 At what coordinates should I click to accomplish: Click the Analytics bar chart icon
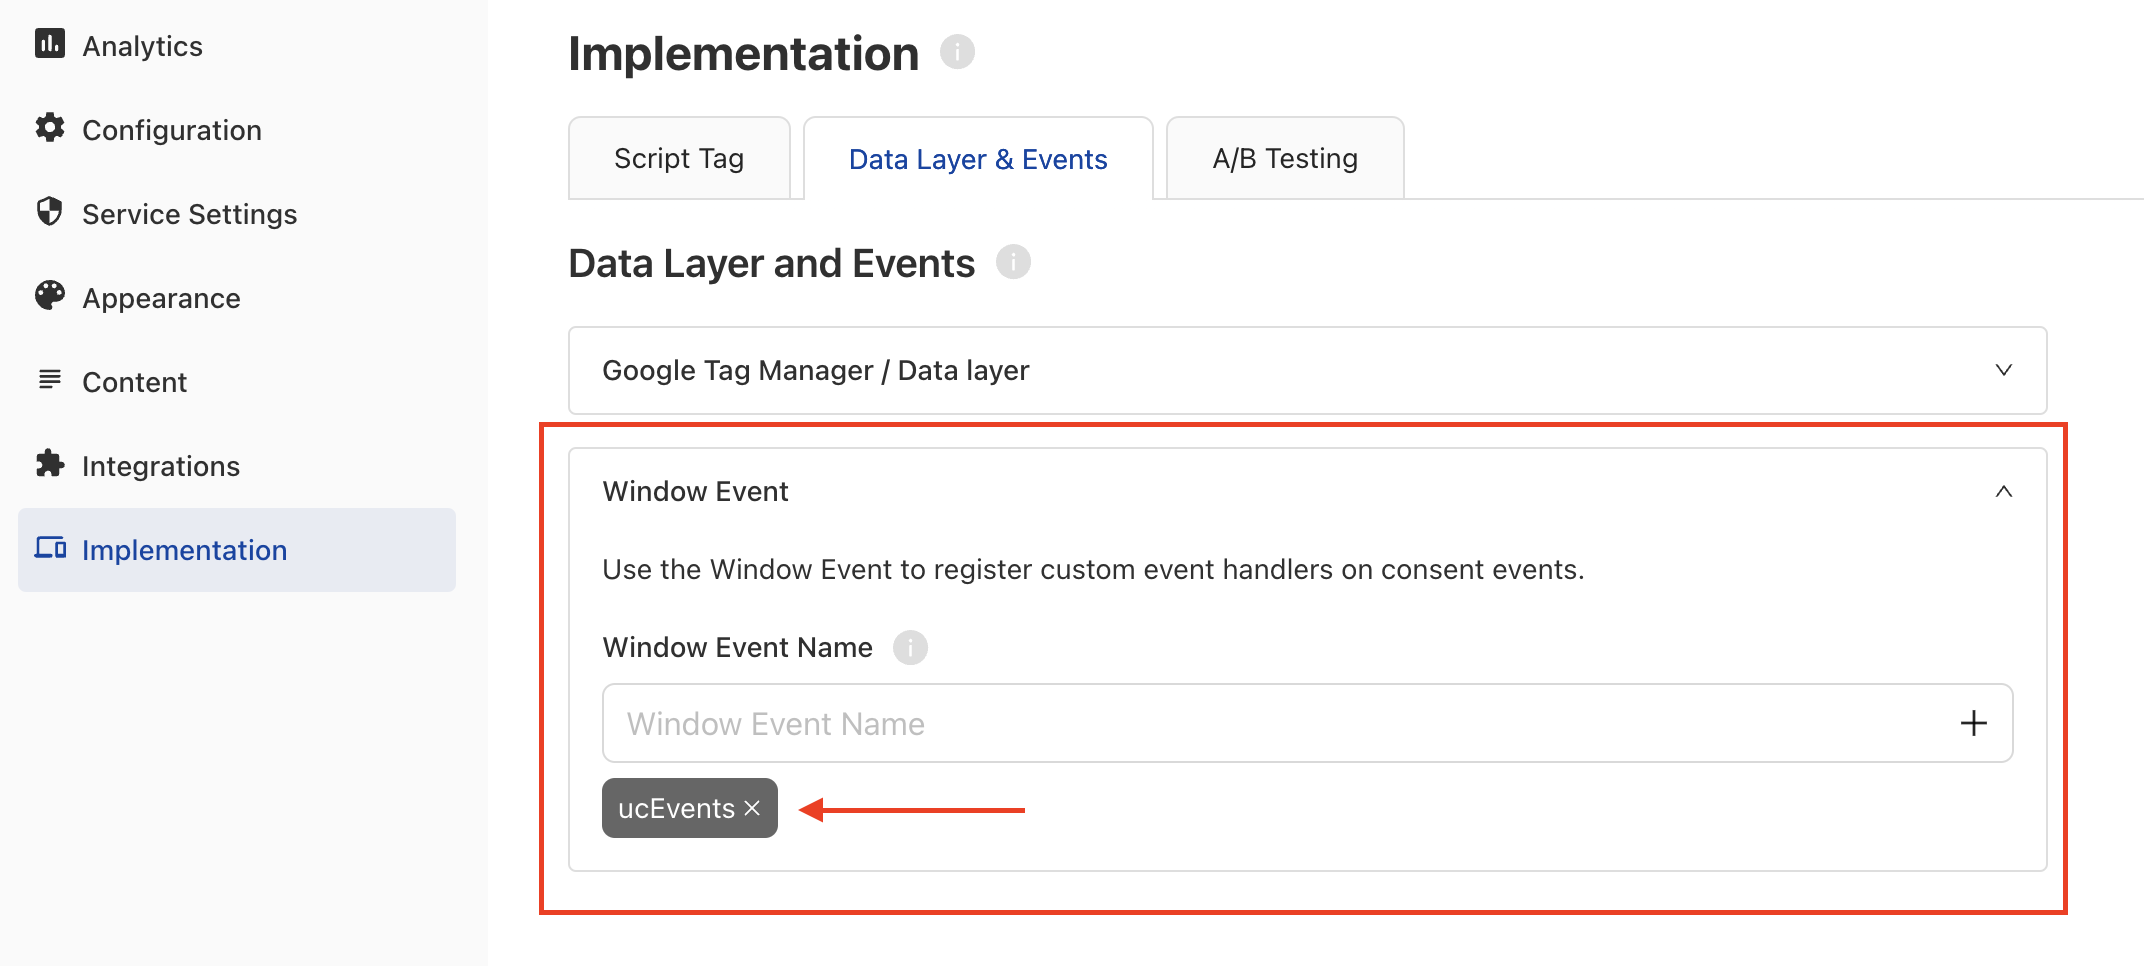click(x=50, y=44)
